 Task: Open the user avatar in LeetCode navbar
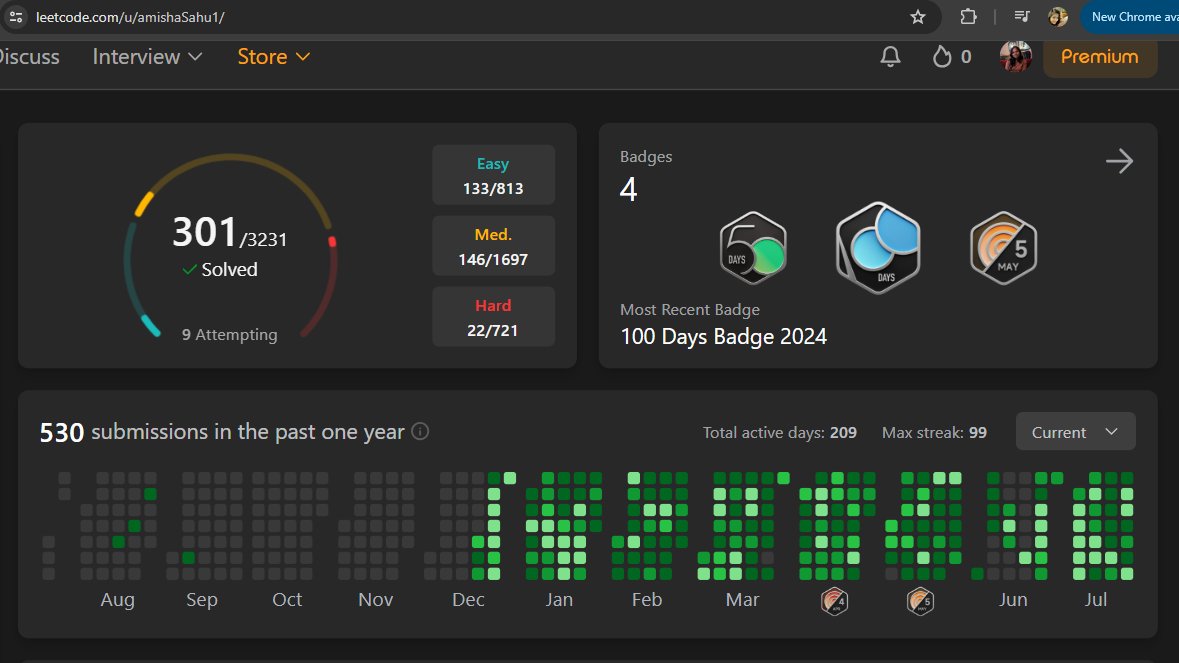point(1015,56)
